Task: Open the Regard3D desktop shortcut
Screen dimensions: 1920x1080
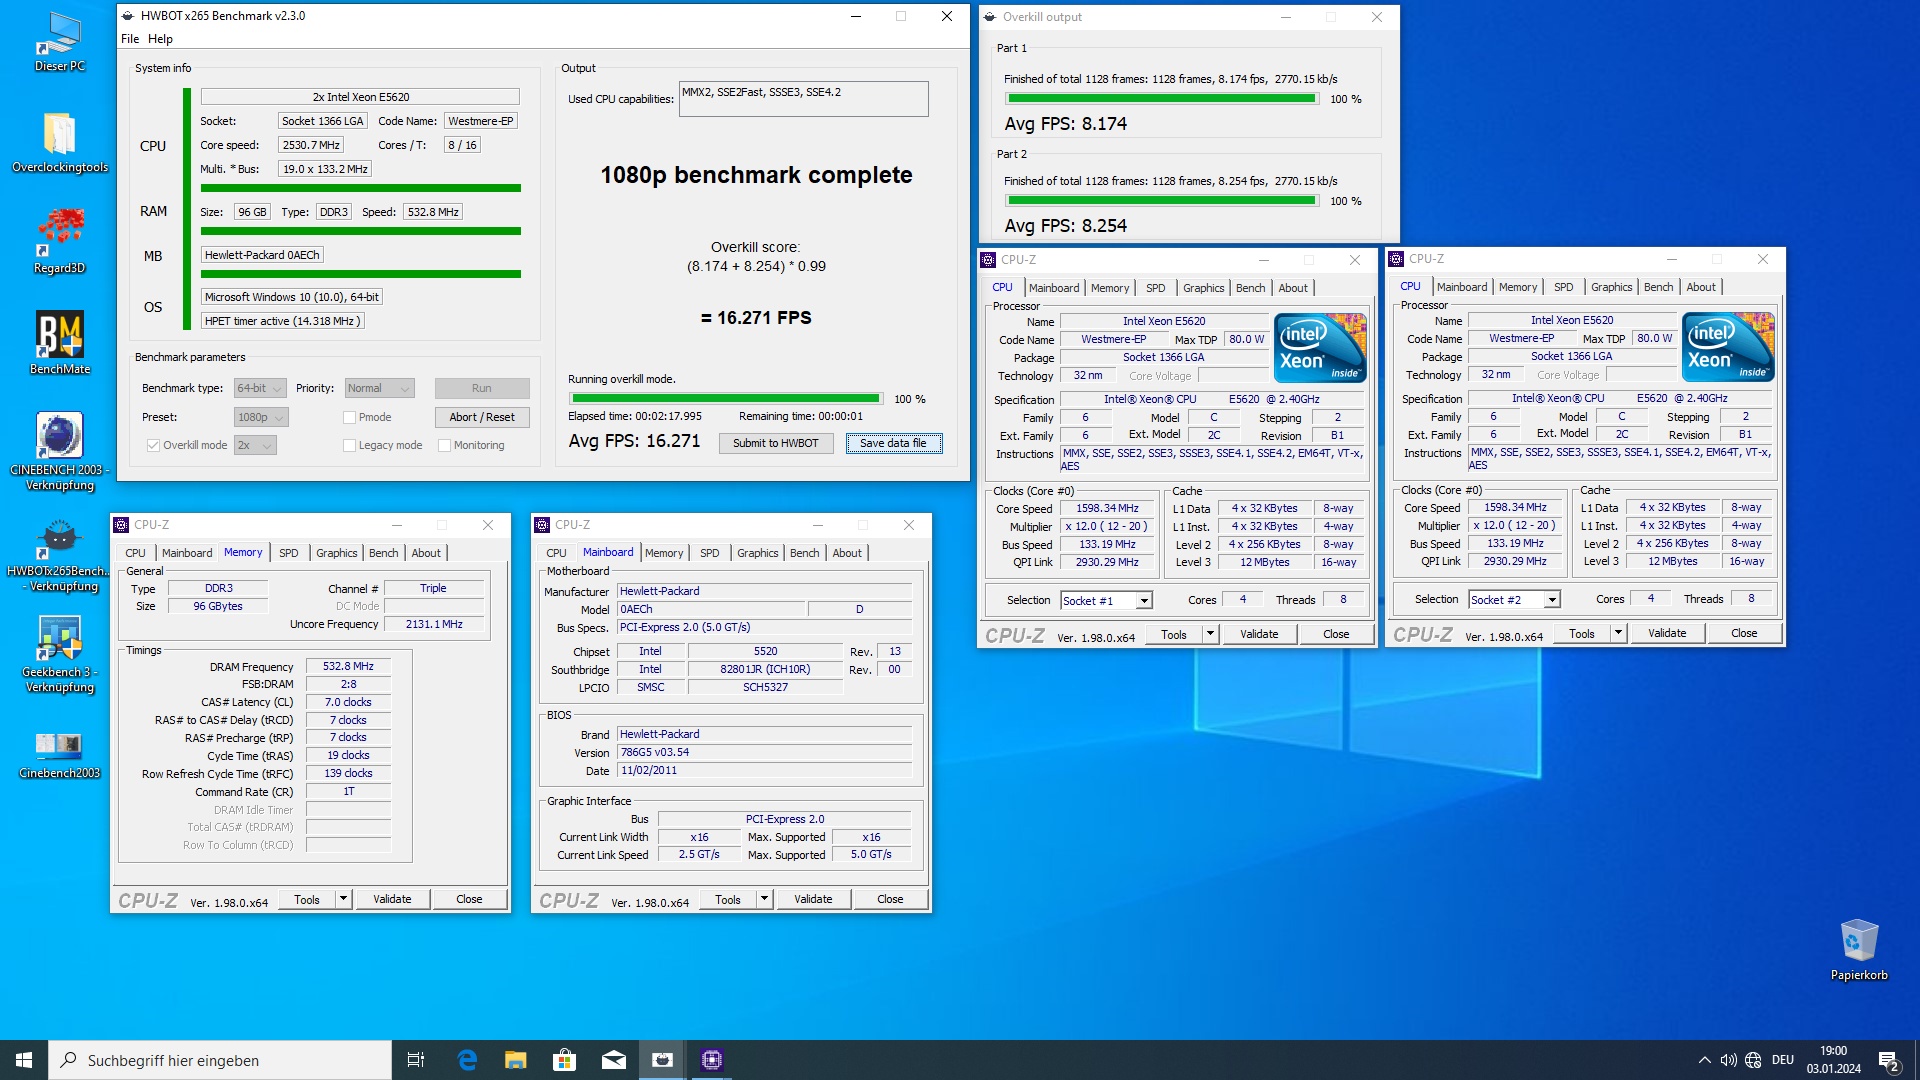Action: (59, 241)
